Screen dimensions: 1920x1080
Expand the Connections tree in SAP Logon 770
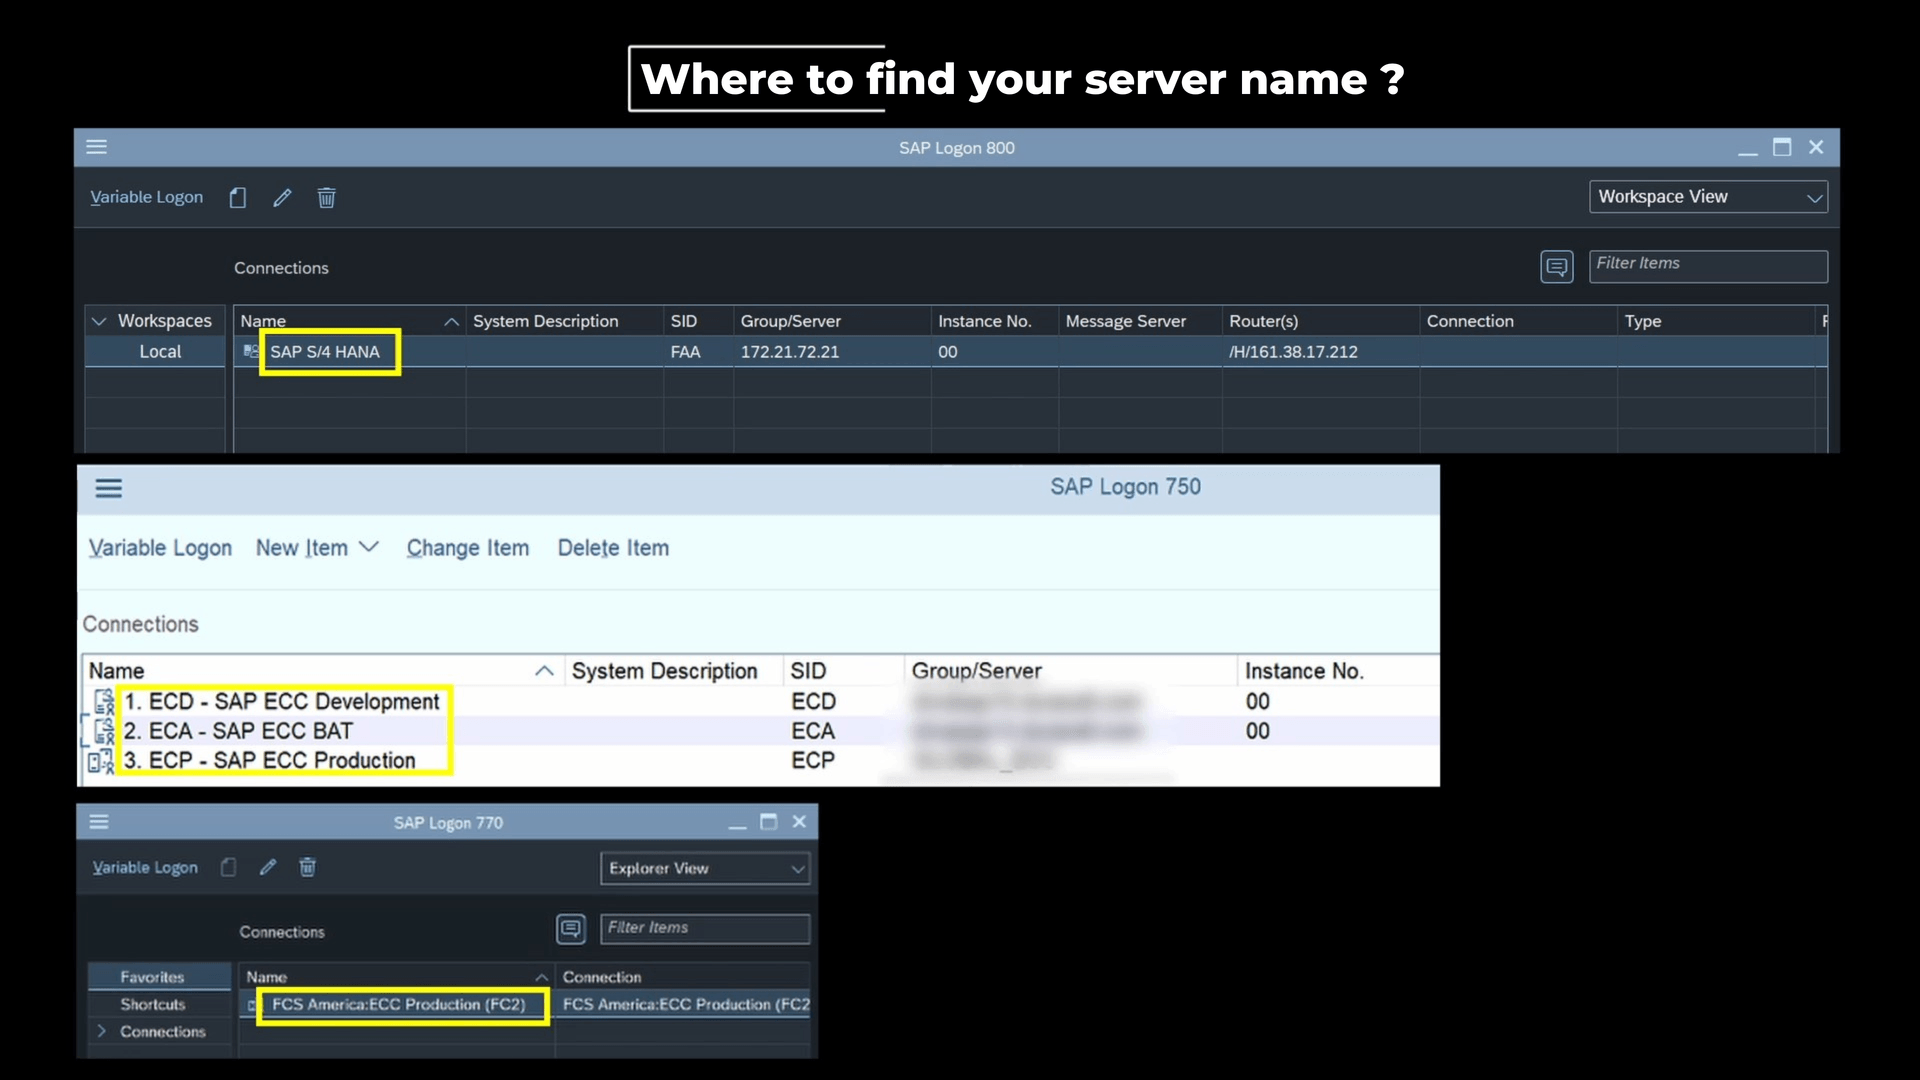pos(101,1031)
